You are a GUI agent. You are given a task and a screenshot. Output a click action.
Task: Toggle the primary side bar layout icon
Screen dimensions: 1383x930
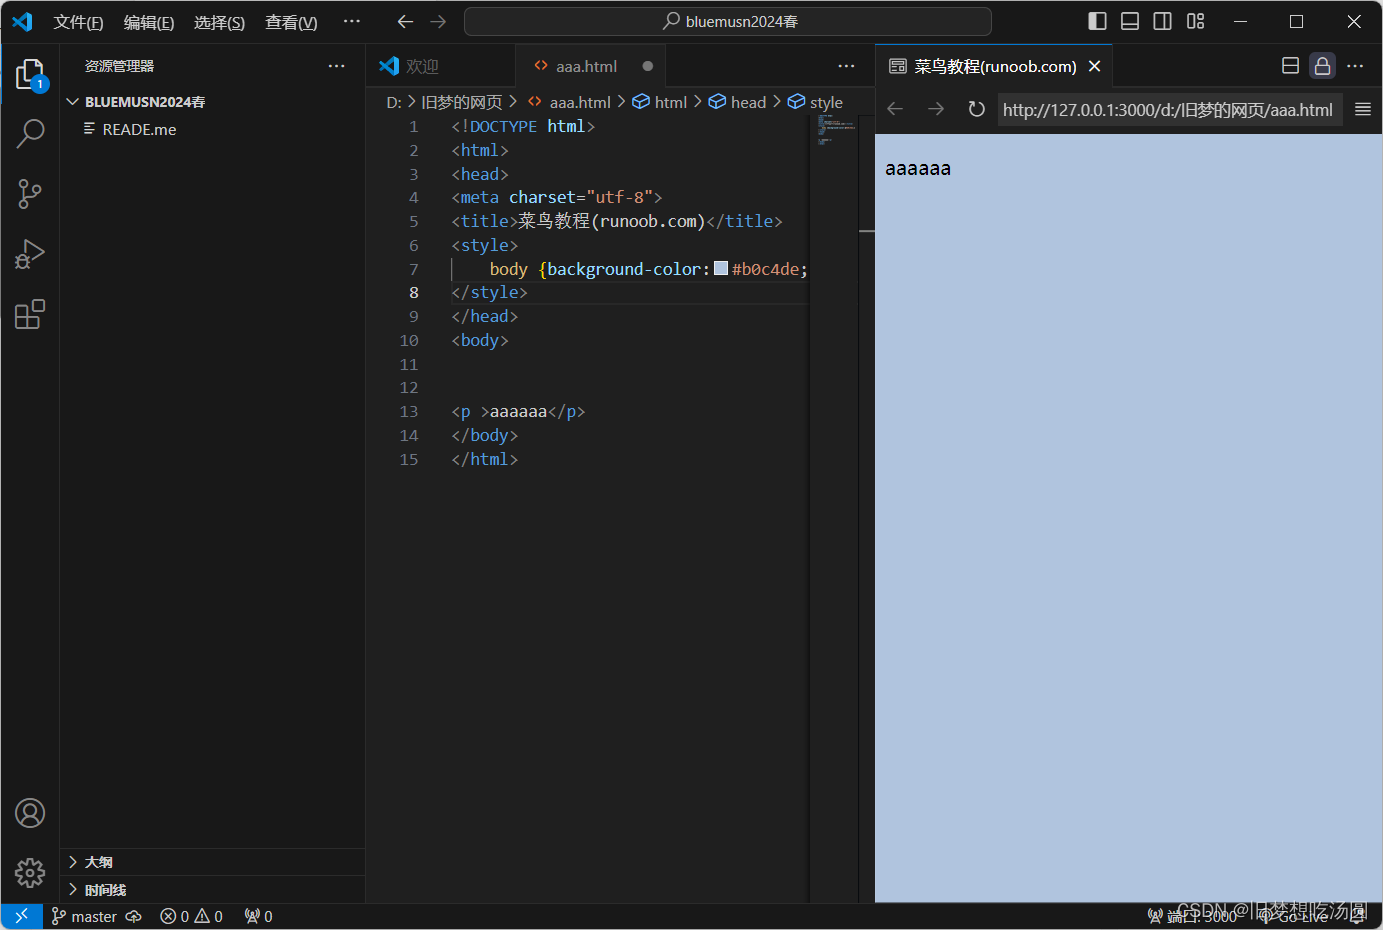pyautogui.click(x=1097, y=21)
